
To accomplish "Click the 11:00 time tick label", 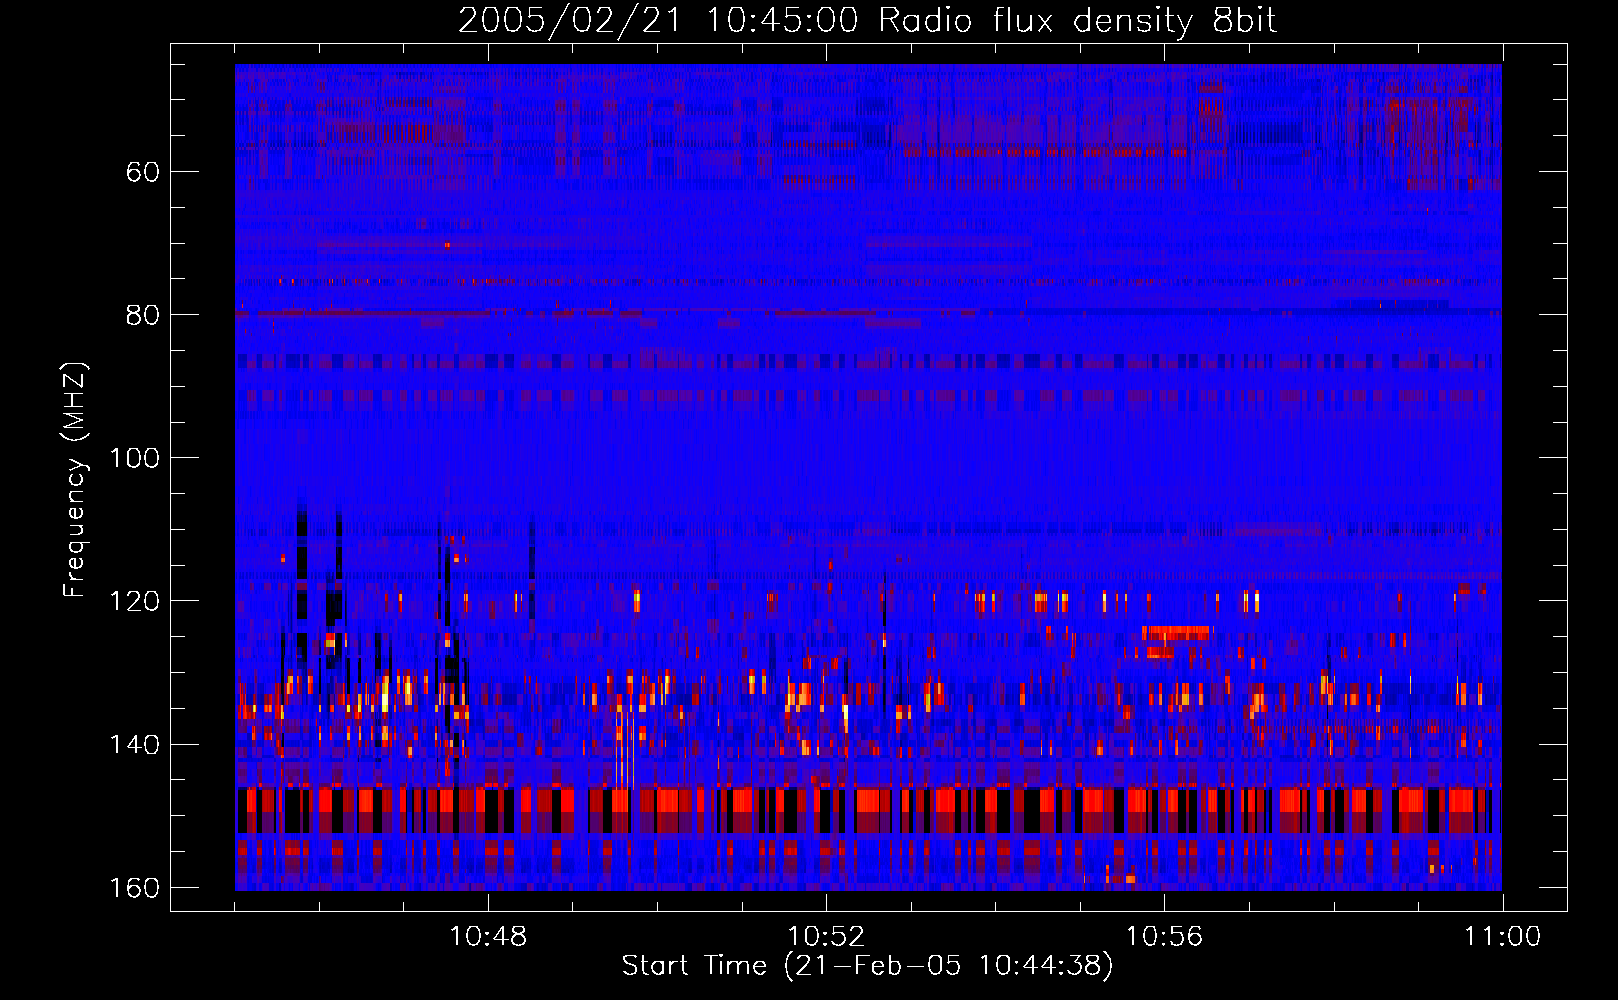I will pos(1502,937).
